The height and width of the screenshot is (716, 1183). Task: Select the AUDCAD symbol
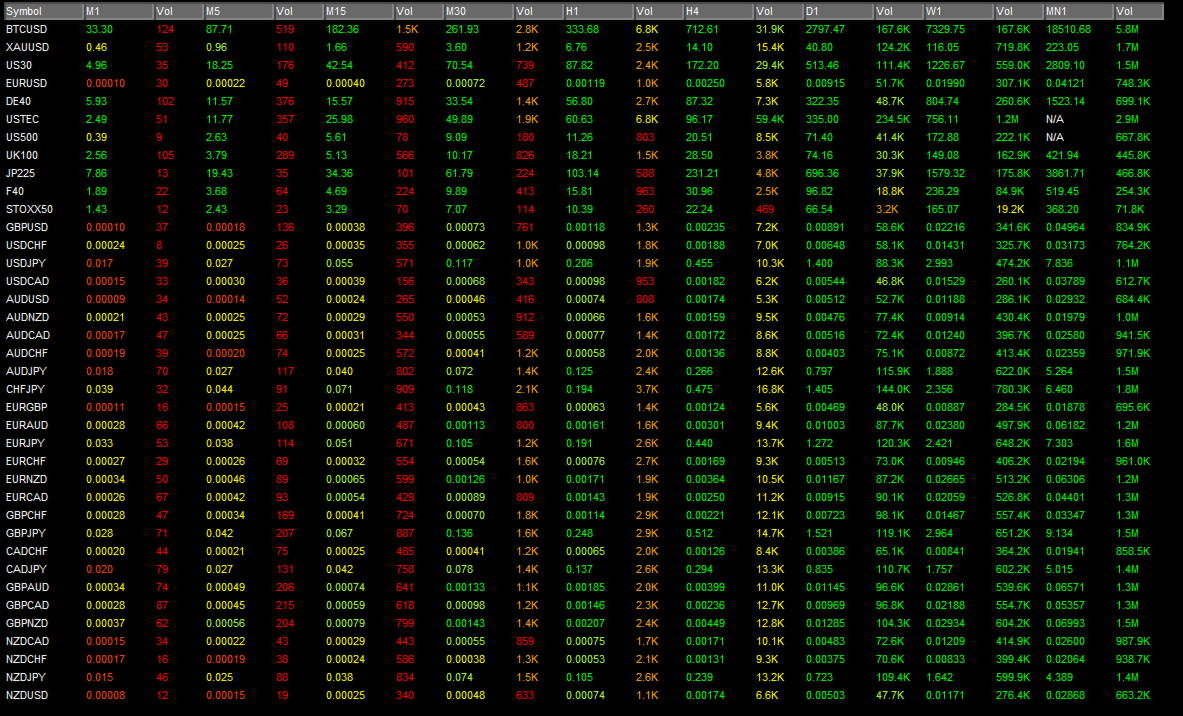click(28, 336)
